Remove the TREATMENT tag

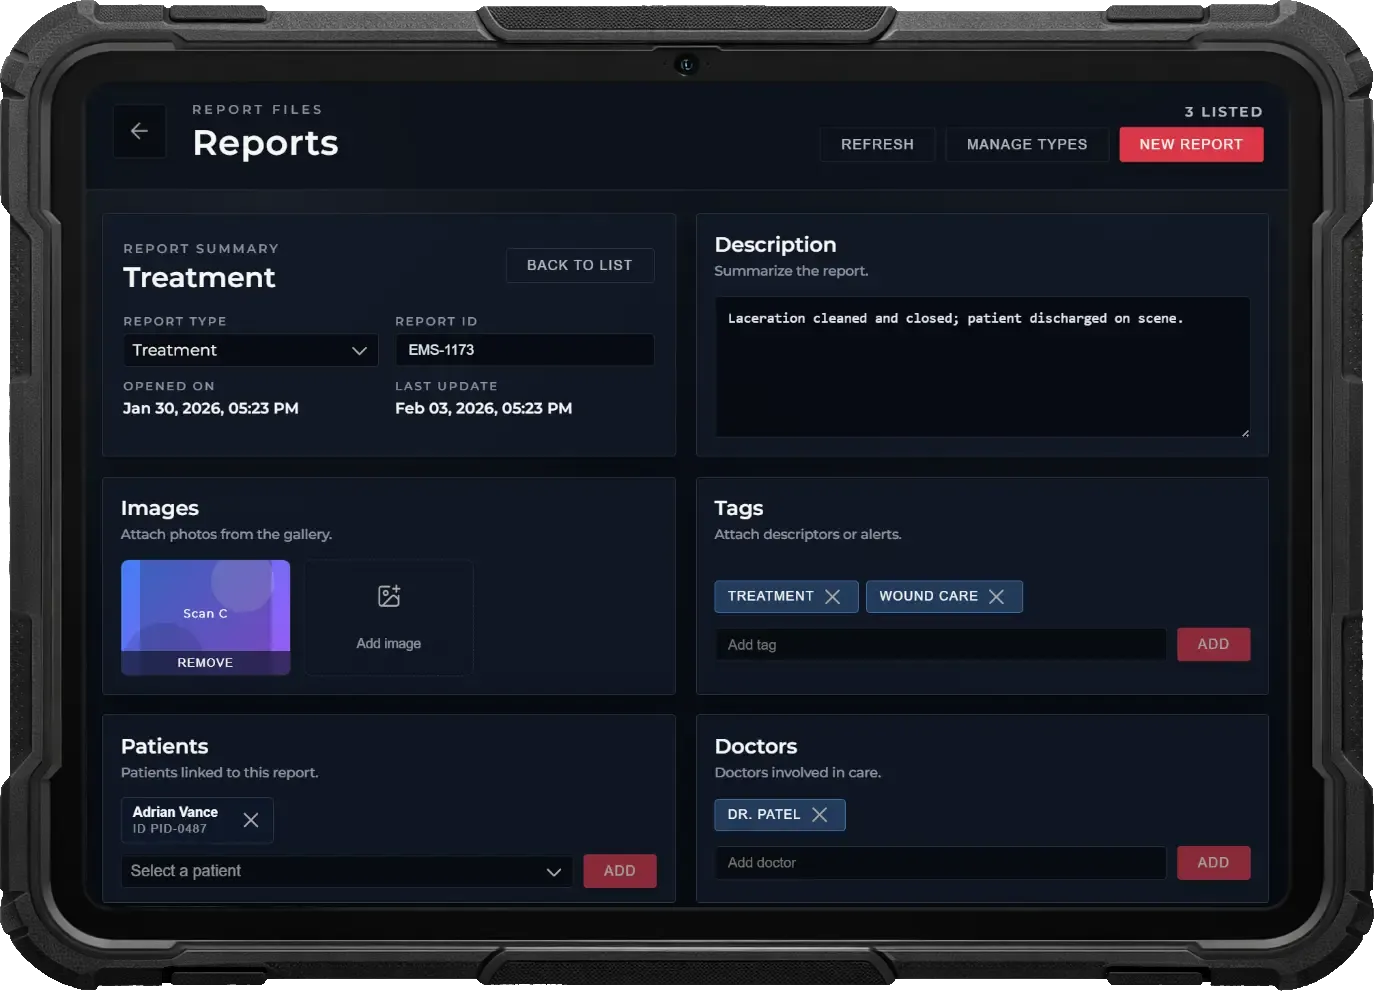832,597
